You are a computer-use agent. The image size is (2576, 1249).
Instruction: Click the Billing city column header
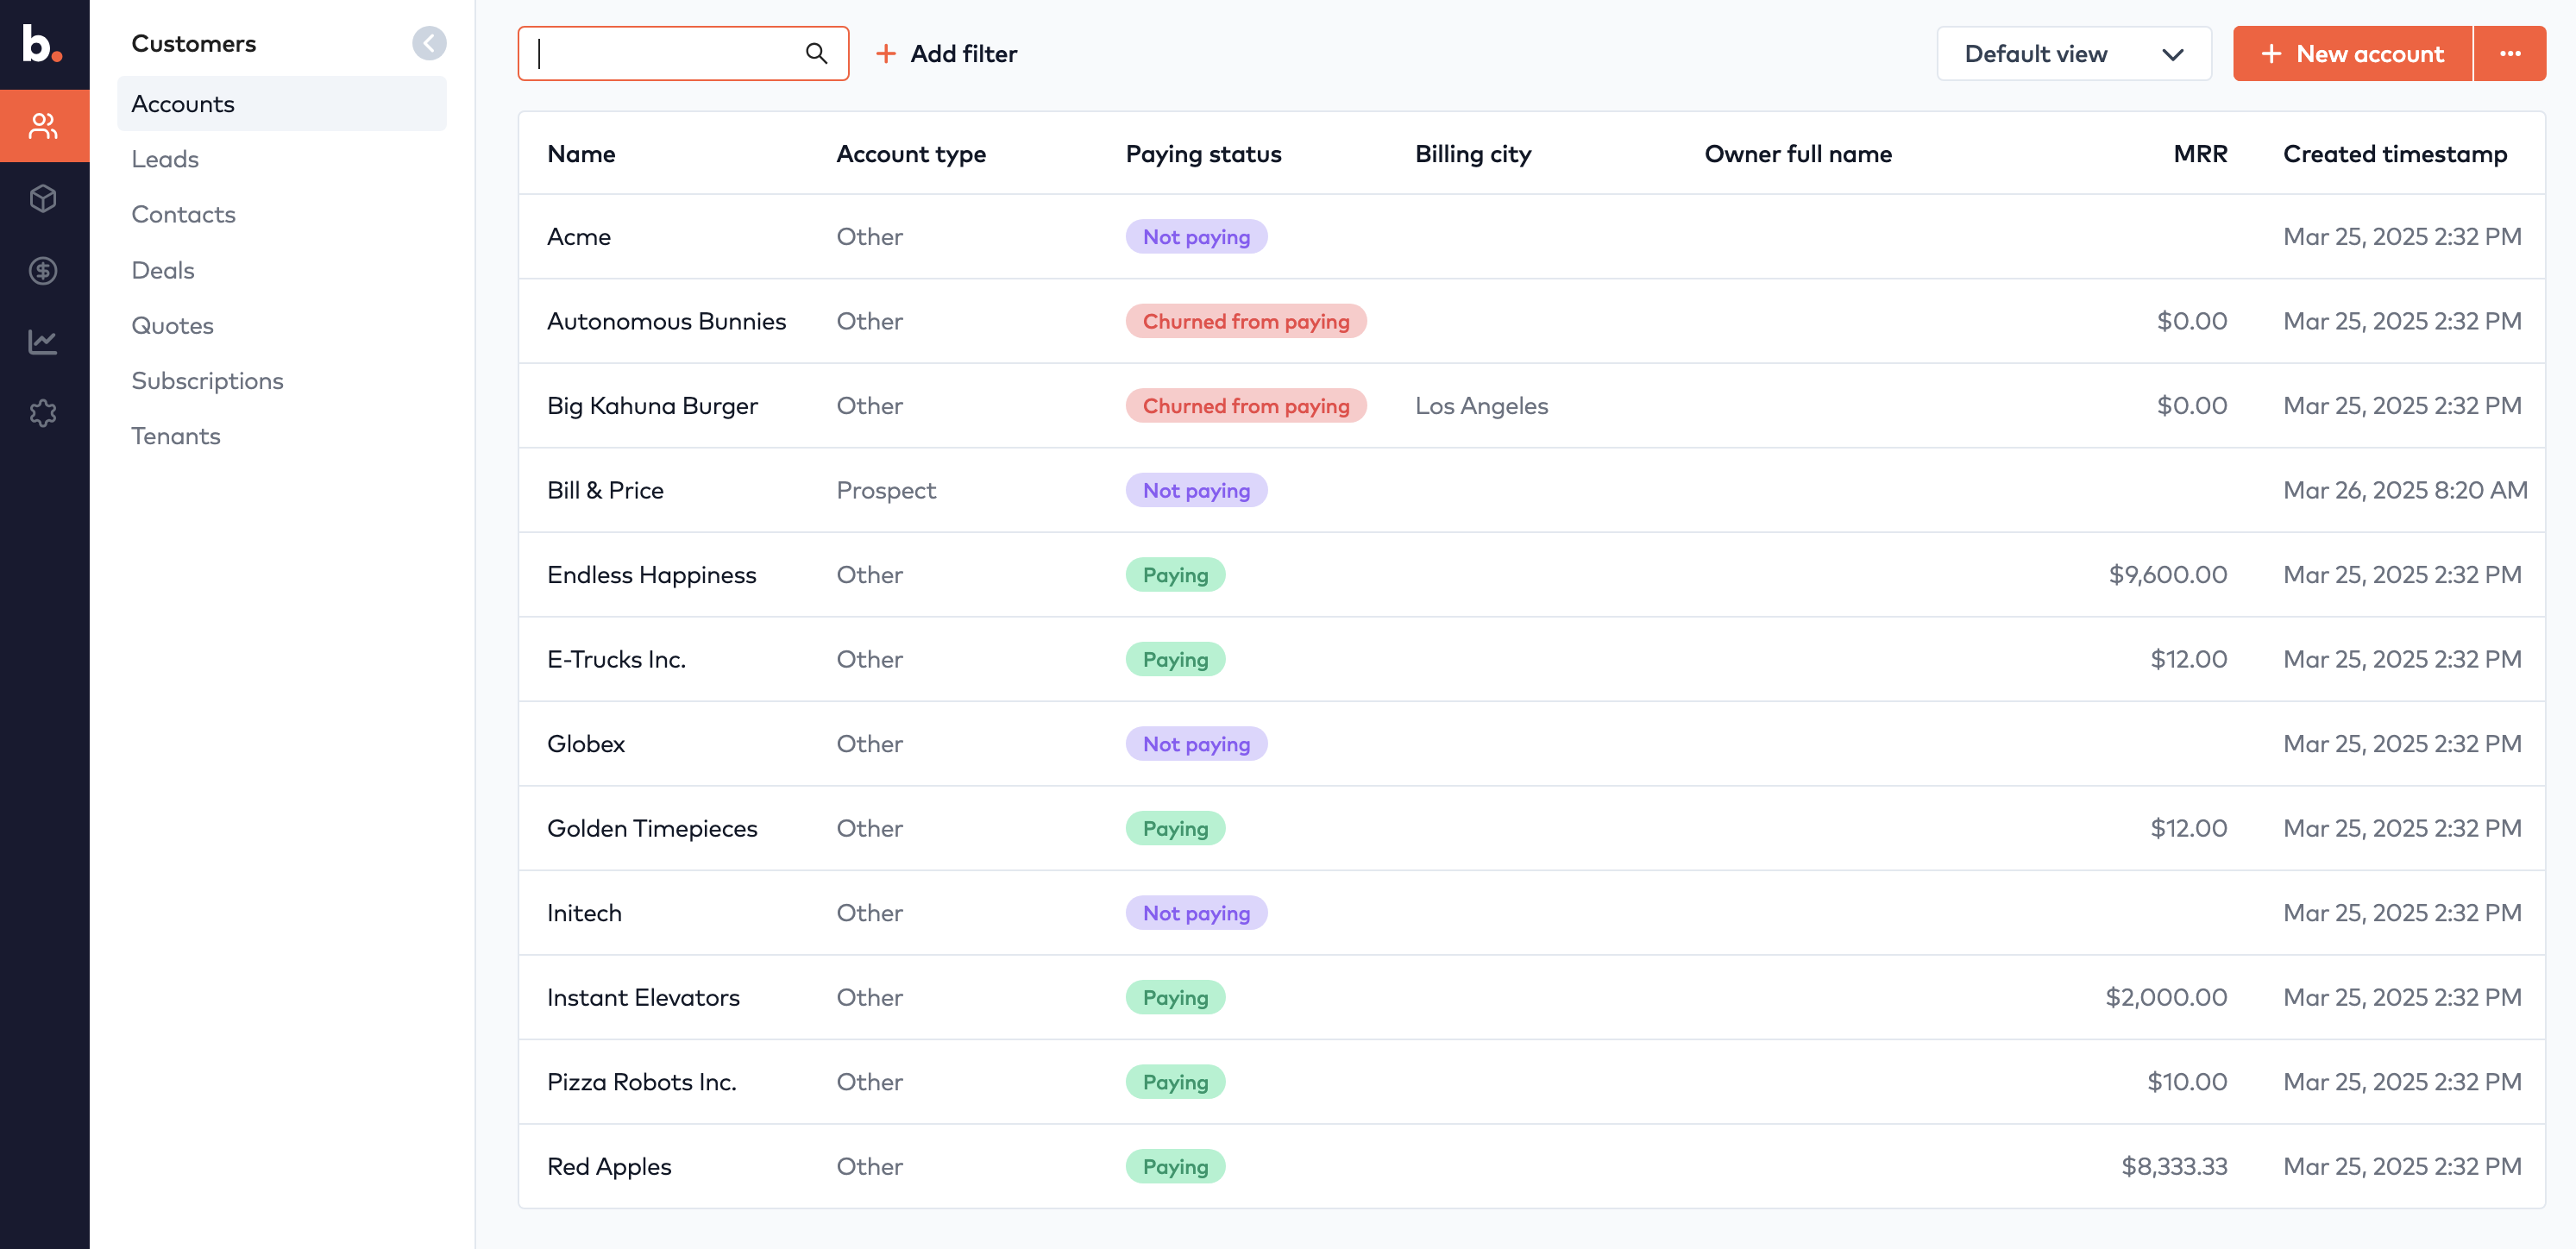click(1472, 154)
